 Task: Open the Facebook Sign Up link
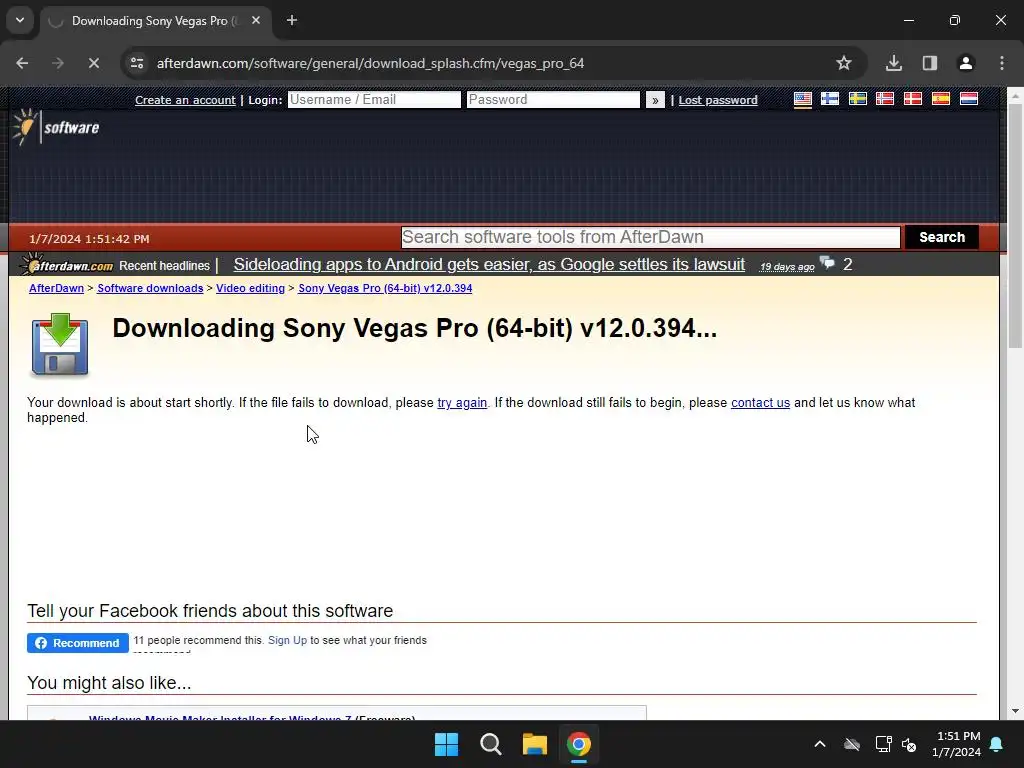pyautogui.click(x=287, y=640)
